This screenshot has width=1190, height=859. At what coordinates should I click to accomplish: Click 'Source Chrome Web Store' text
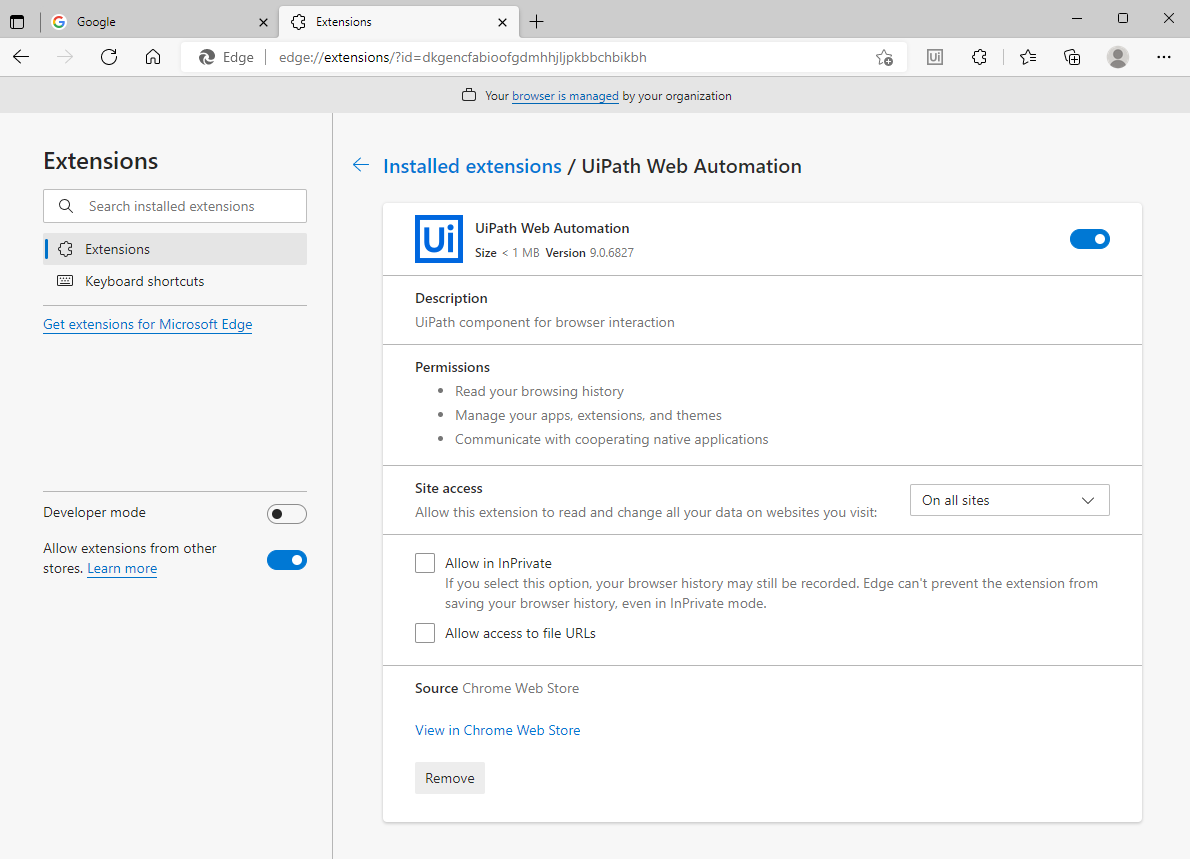(497, 688)
